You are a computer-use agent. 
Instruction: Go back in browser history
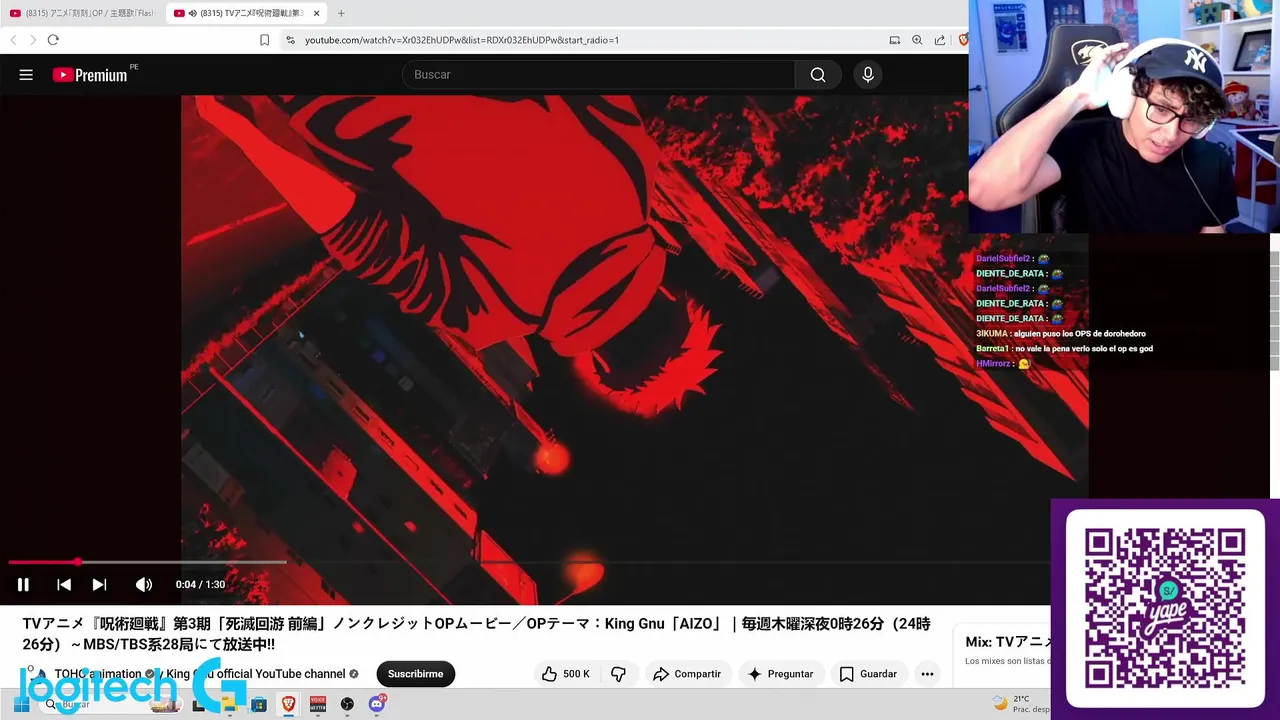13,40
